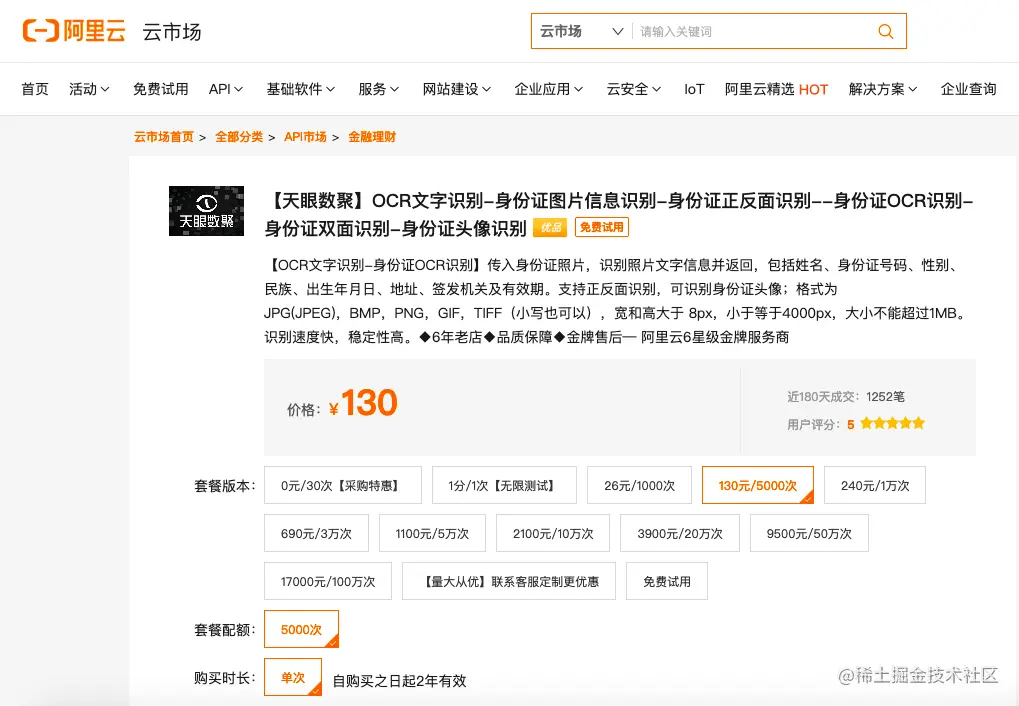The width and height of the screenshot is (1019, 706).
Task: Expand the 云安全 menu
Action: pos(634,89)
